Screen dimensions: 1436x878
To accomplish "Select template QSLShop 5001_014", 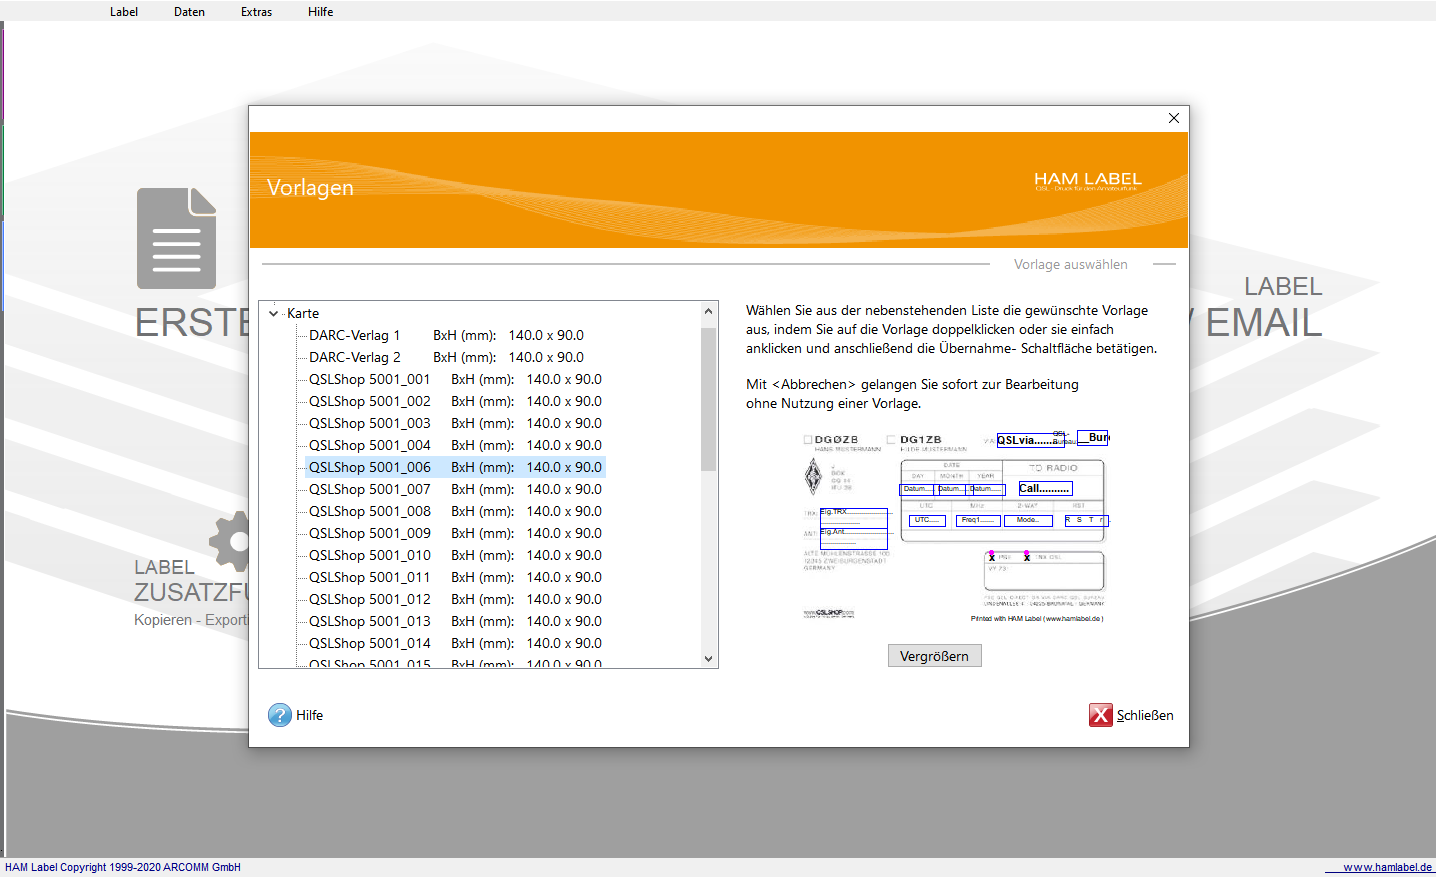I will [455, 643].
